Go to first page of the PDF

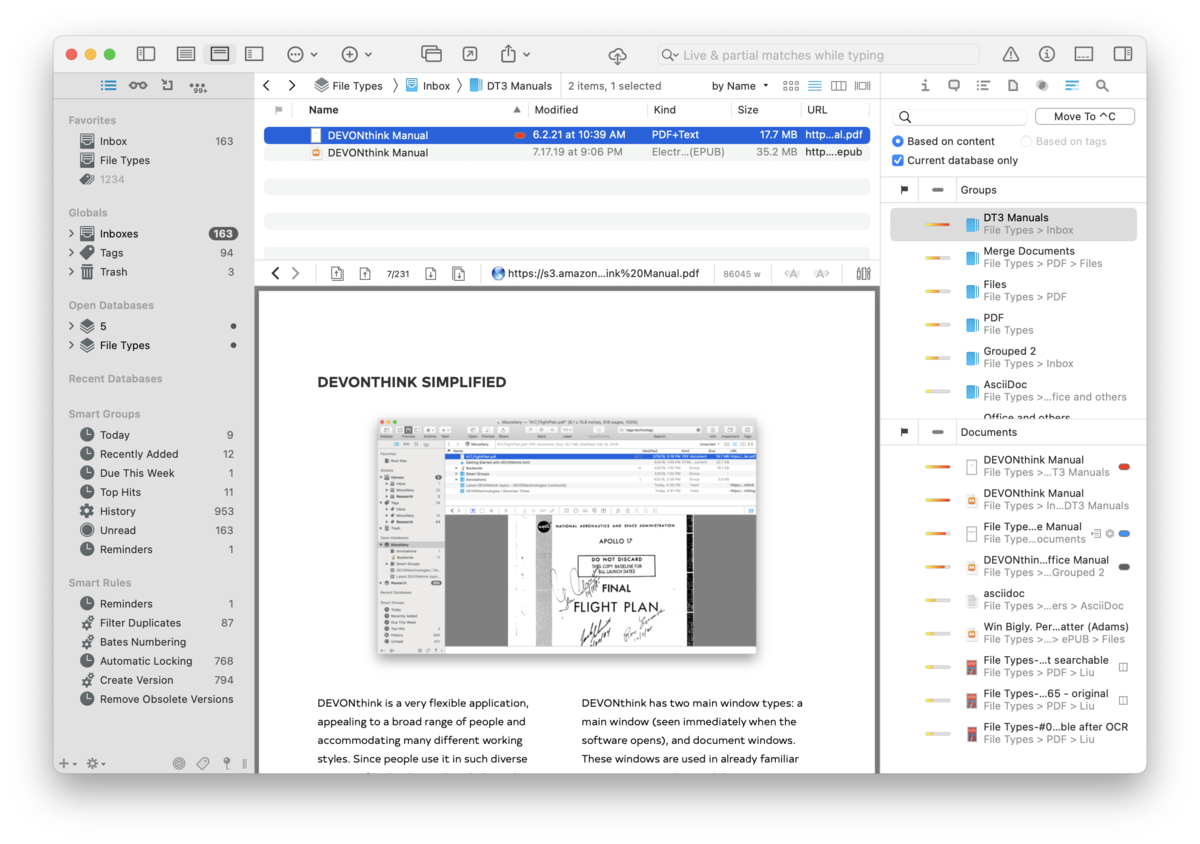point(338,273)
